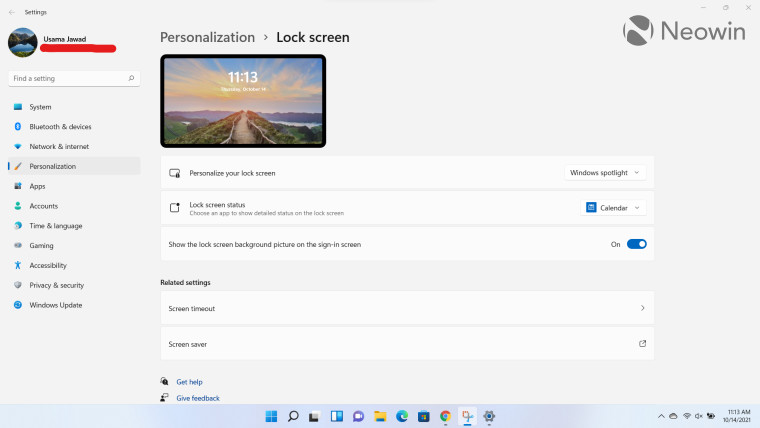Open Privacy & security settings
Image resolution: width=760 pixels, height=428 pixels.
click(74, 285)
